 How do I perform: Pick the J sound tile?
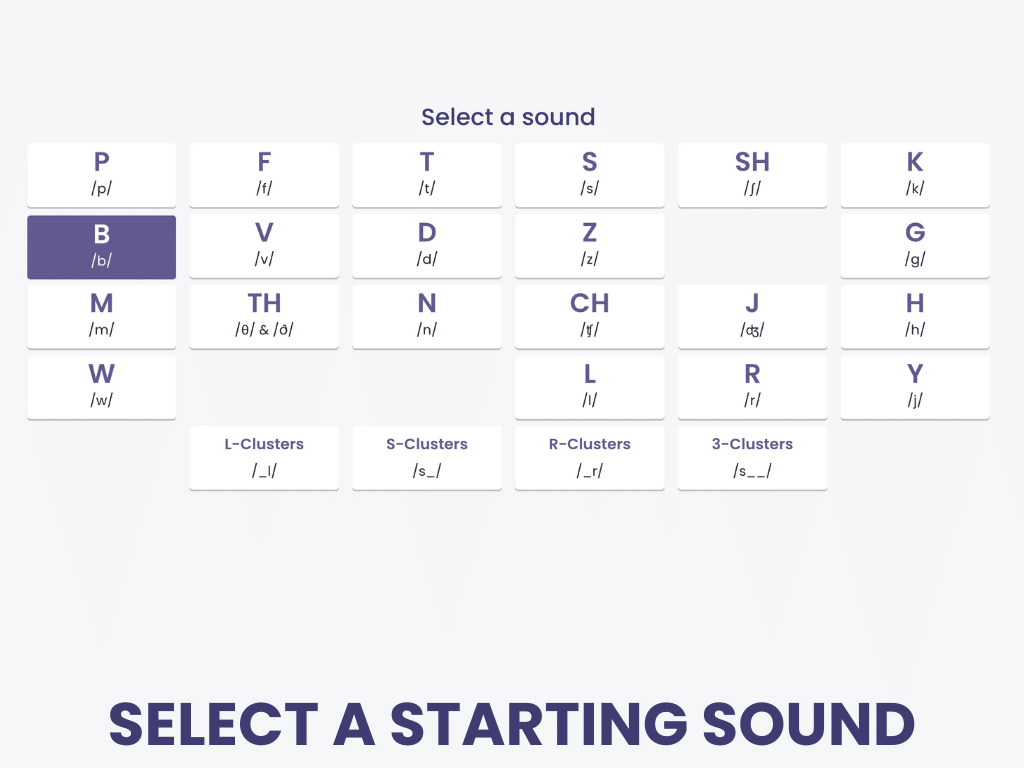click(752, 316)
